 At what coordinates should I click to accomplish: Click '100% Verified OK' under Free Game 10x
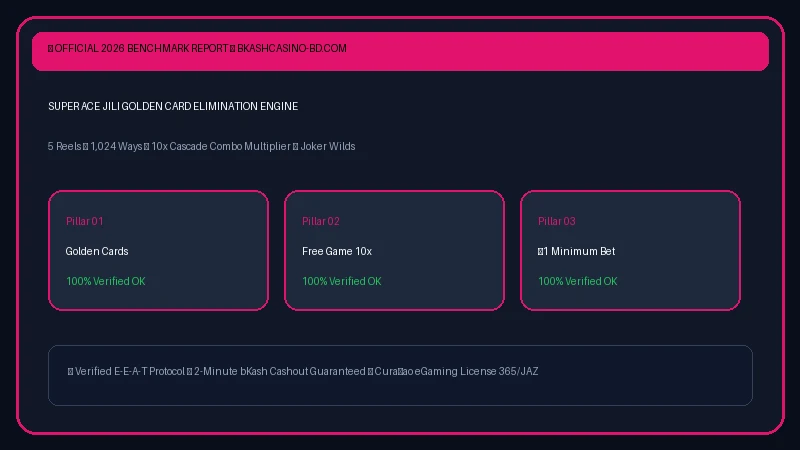click(x=342, y=281)
